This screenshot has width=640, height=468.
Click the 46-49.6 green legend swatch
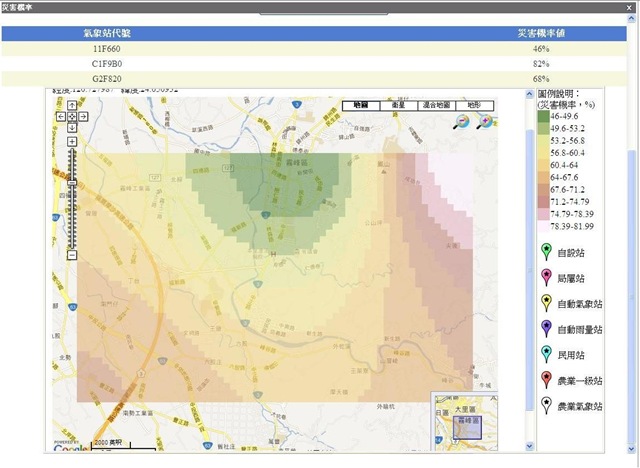543,116
